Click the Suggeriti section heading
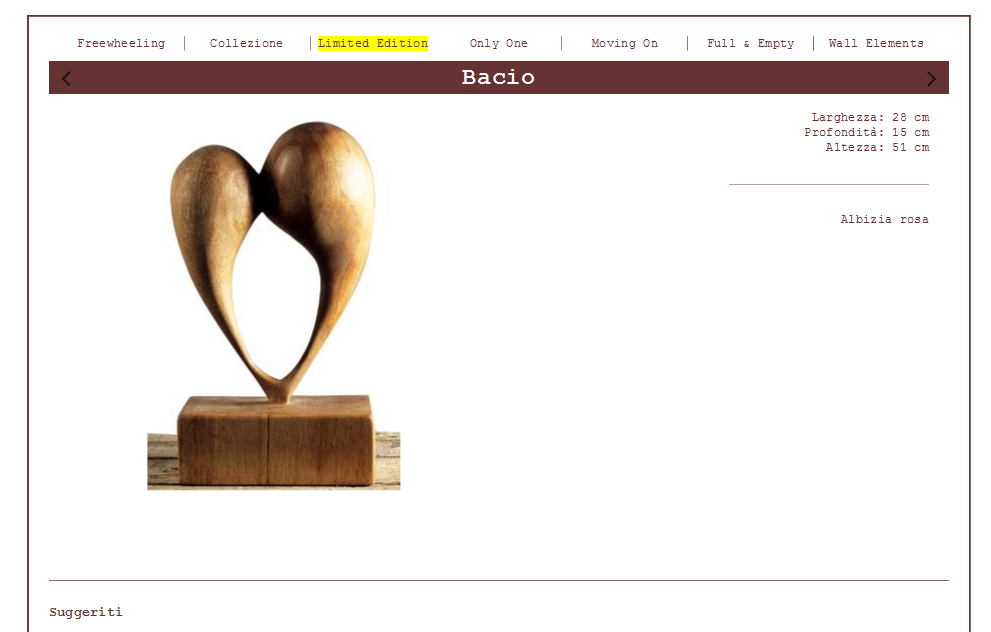This screenshot has width=991, height=632. [86, 612]
